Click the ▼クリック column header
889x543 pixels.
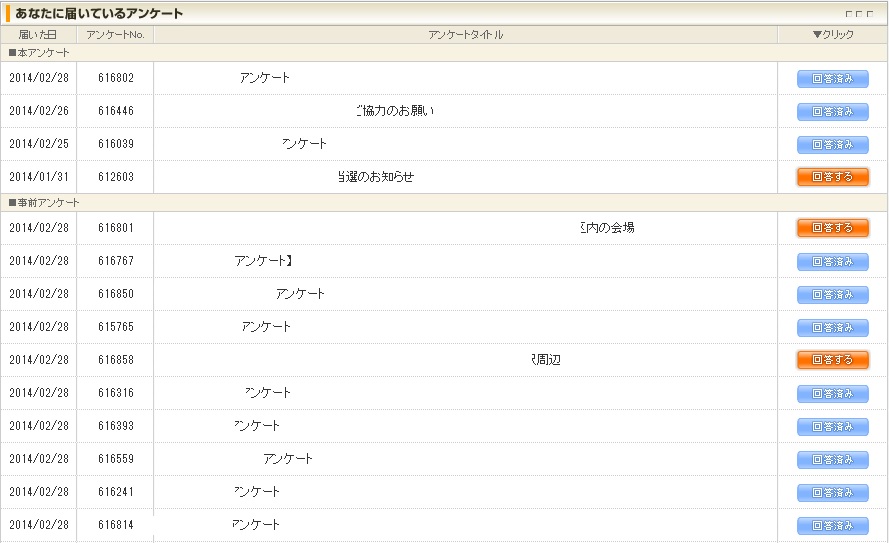[833, 35]
